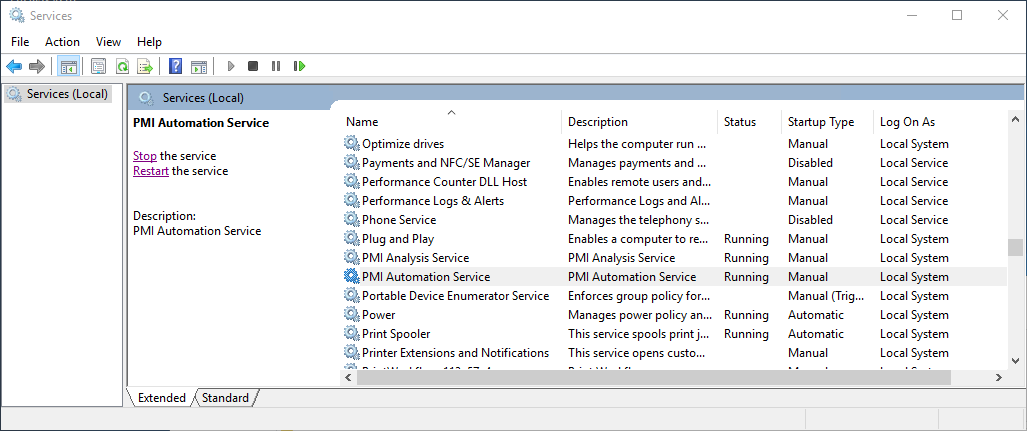Click the Export List toolbar icon
Viewport: 1027px width, 431px height.
click(x=145, y=66)
